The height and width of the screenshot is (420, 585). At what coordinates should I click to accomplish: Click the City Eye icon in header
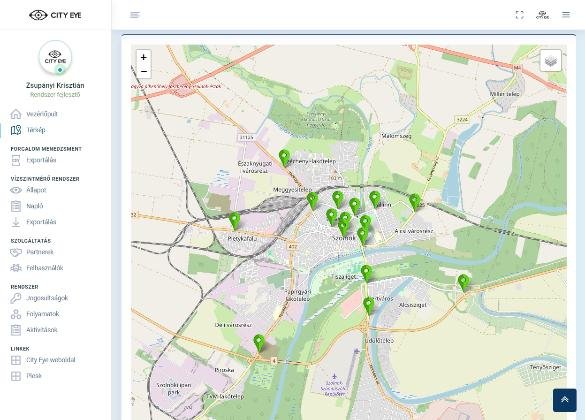542,15
